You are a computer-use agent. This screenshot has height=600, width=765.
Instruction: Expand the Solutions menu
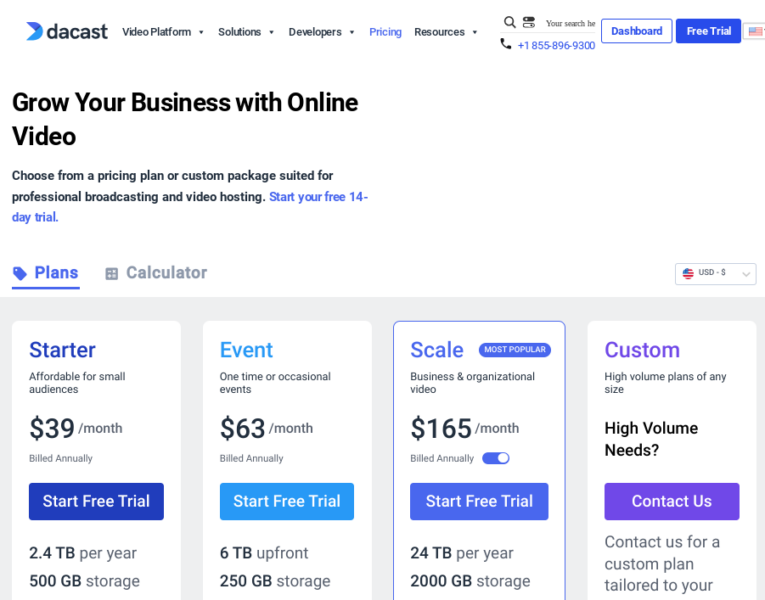point(246,32)
